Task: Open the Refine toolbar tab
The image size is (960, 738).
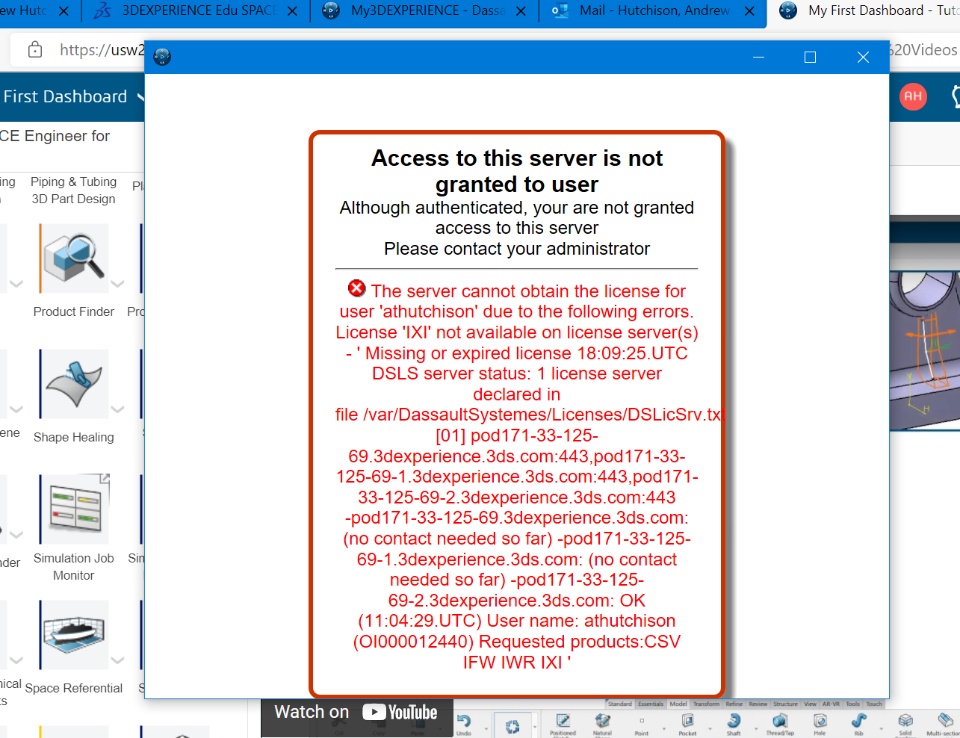Action: (734, 704)
